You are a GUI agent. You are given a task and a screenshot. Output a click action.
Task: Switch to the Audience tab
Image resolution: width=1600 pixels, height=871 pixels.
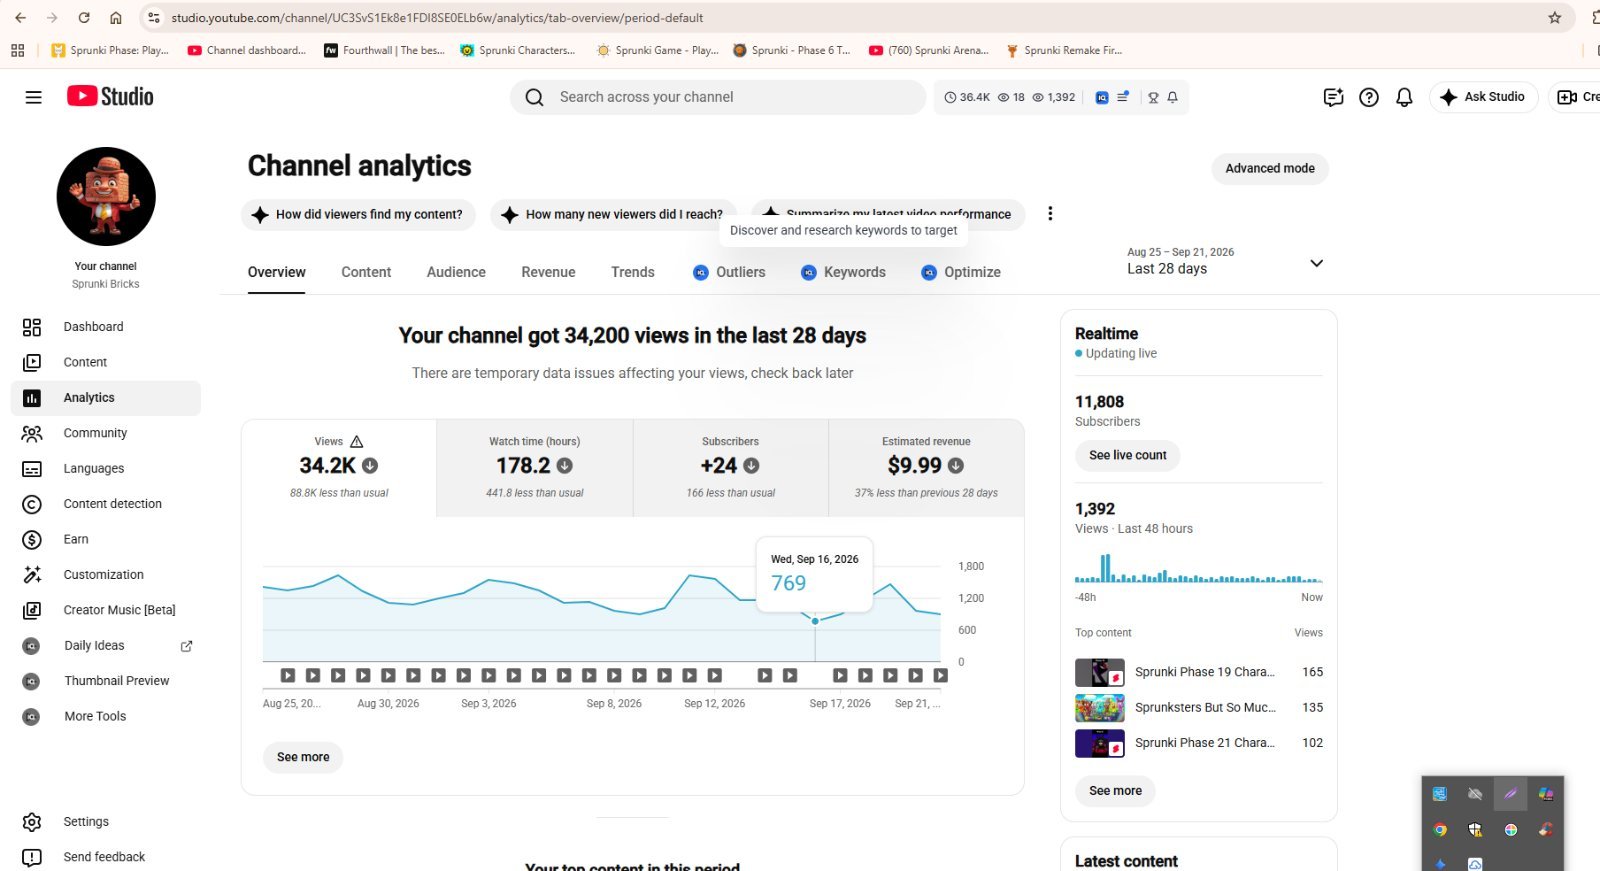pos(456,272)
